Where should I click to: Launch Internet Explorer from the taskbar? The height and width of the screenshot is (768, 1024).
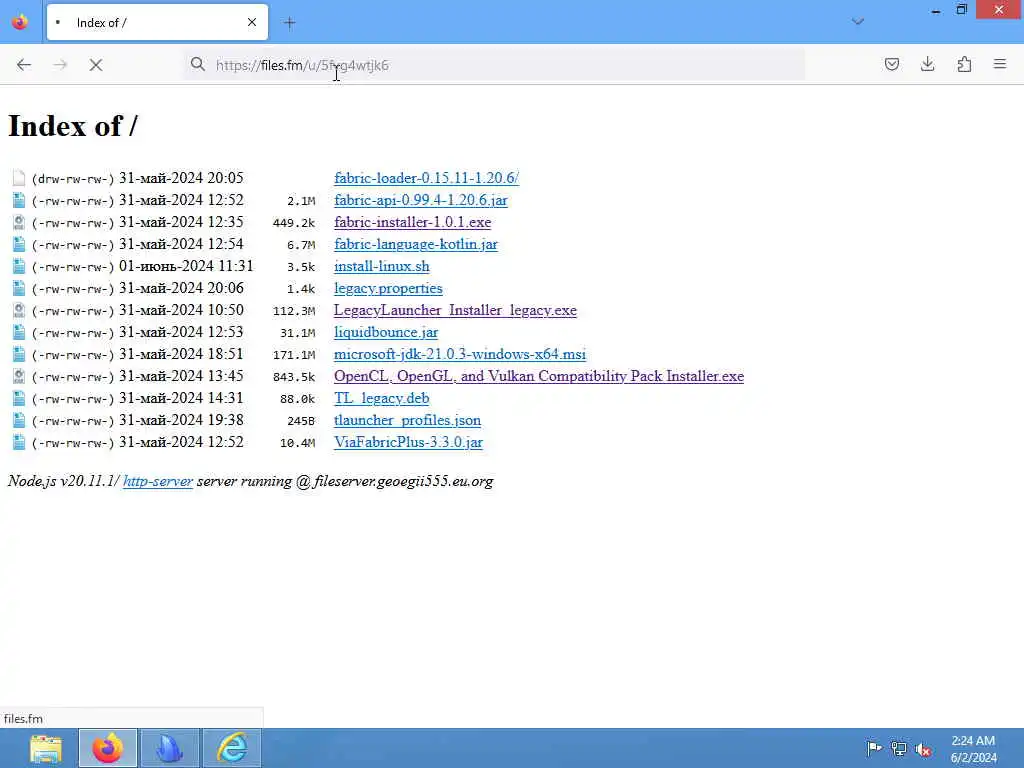click(x=232, y=748)
